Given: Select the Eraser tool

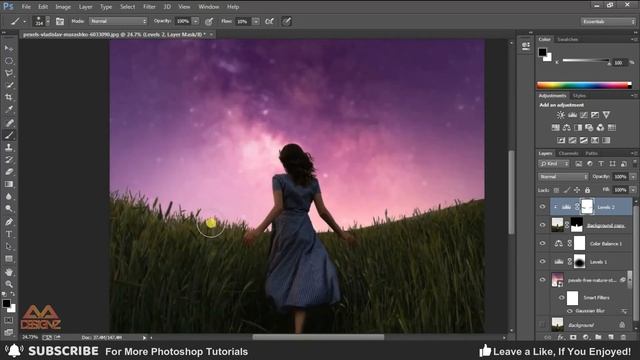Looking at the screenshot, I should coord(9,172).
